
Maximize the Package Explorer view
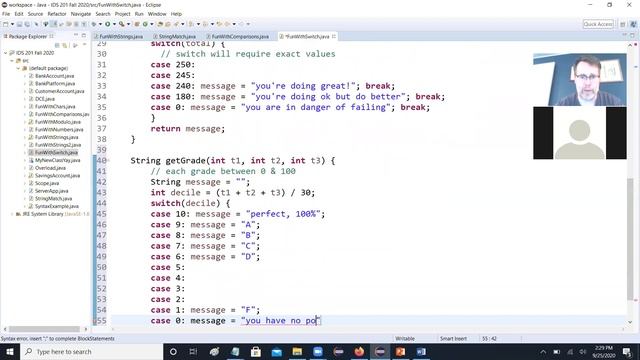click(84, 36)
